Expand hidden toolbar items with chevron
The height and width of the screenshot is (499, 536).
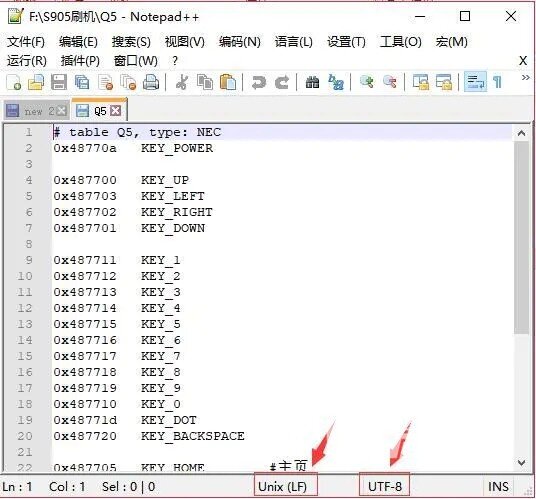click(525, 78)
